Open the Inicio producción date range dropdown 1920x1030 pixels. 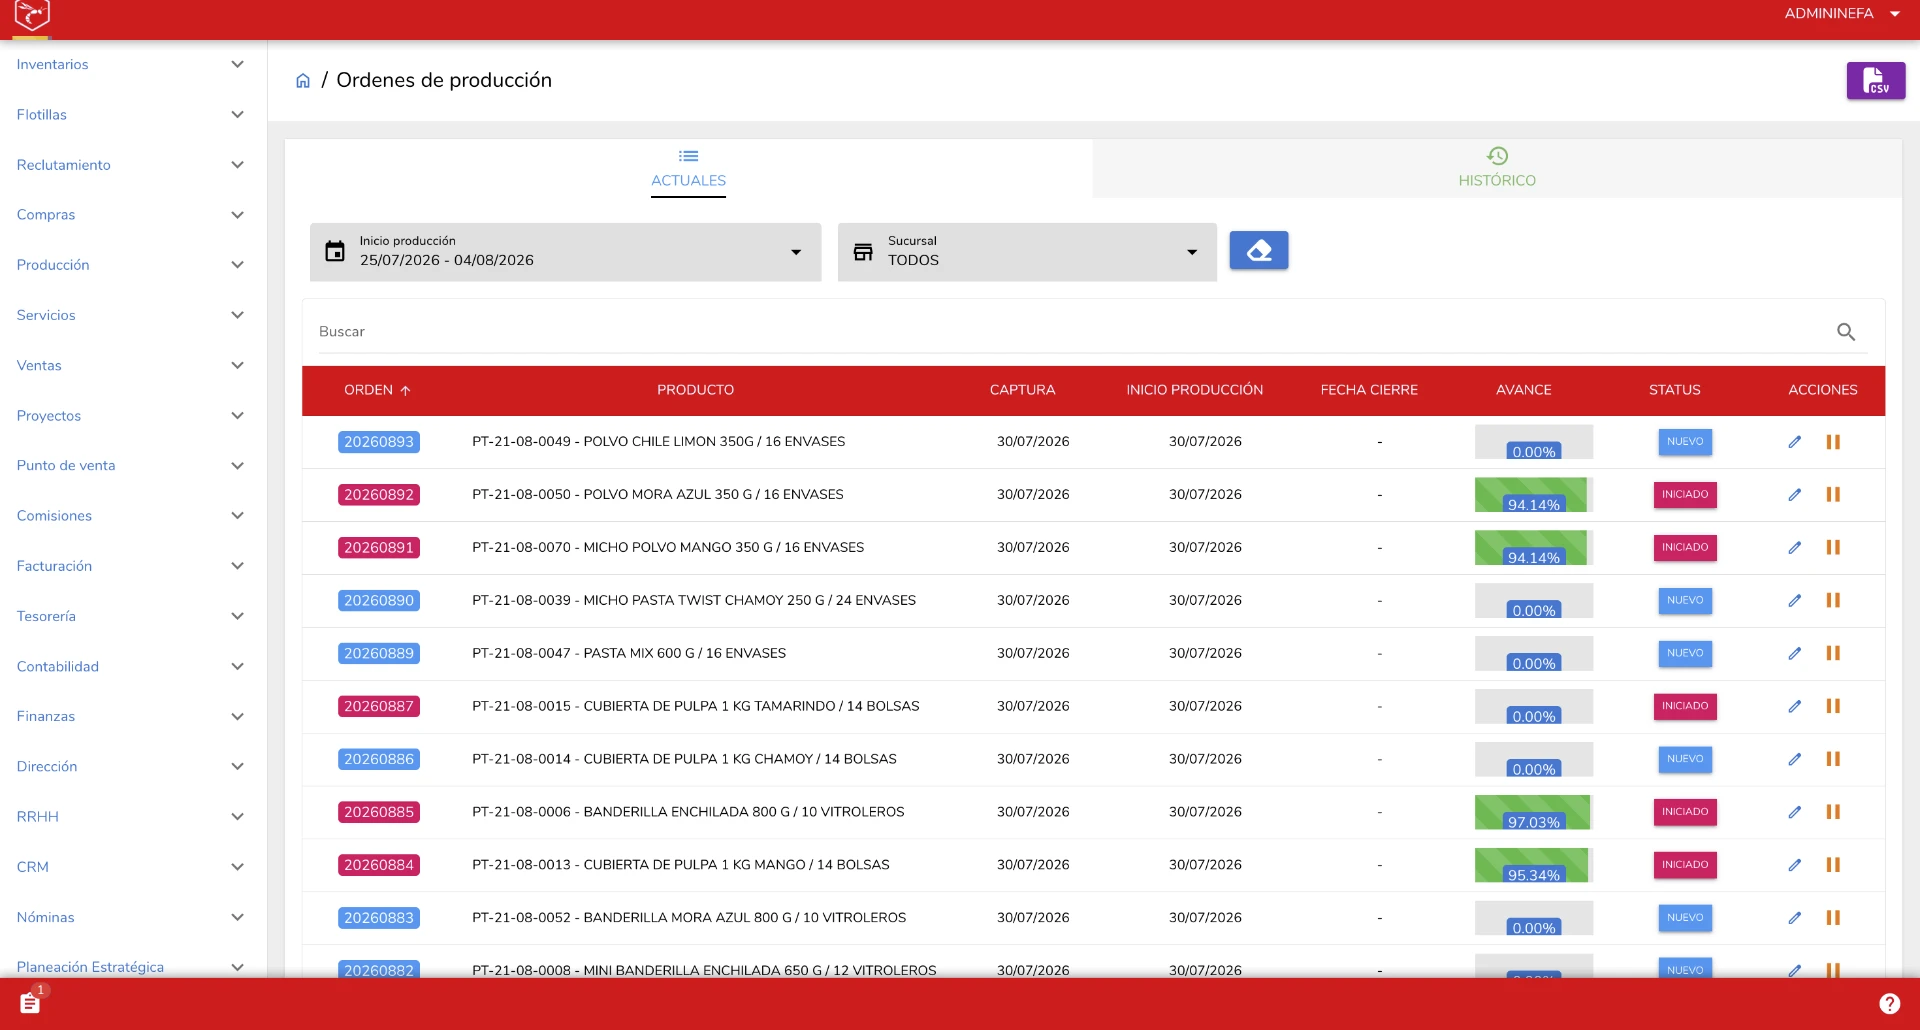point(565,252)
